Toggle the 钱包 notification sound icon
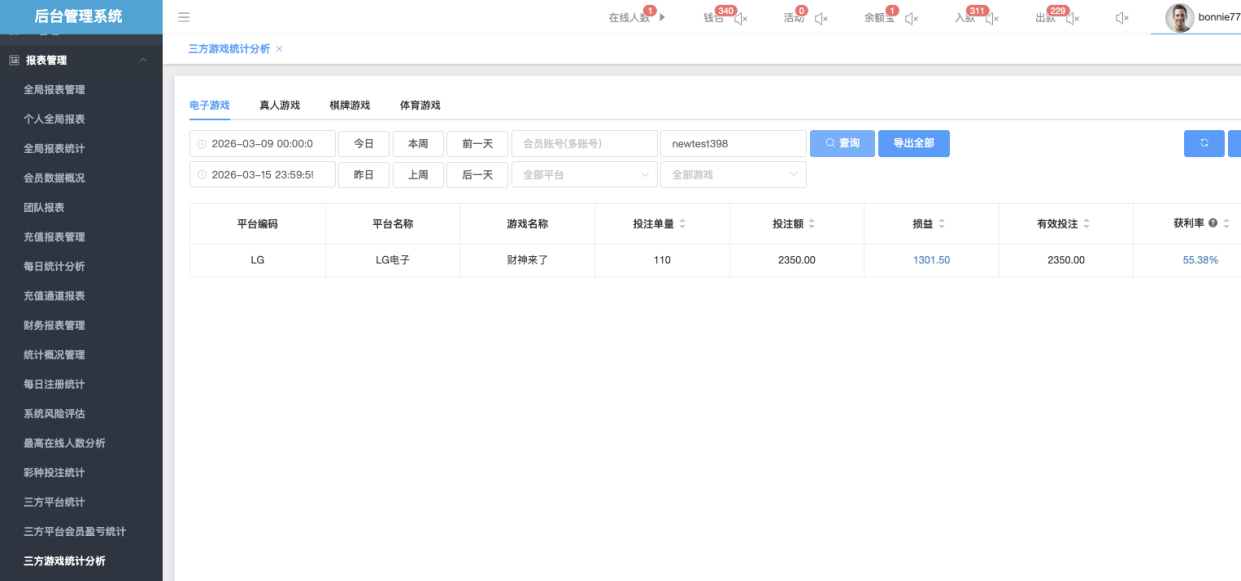Image resolution: width=1241 pixels, height=581 pixels. (x=740, y=18)
